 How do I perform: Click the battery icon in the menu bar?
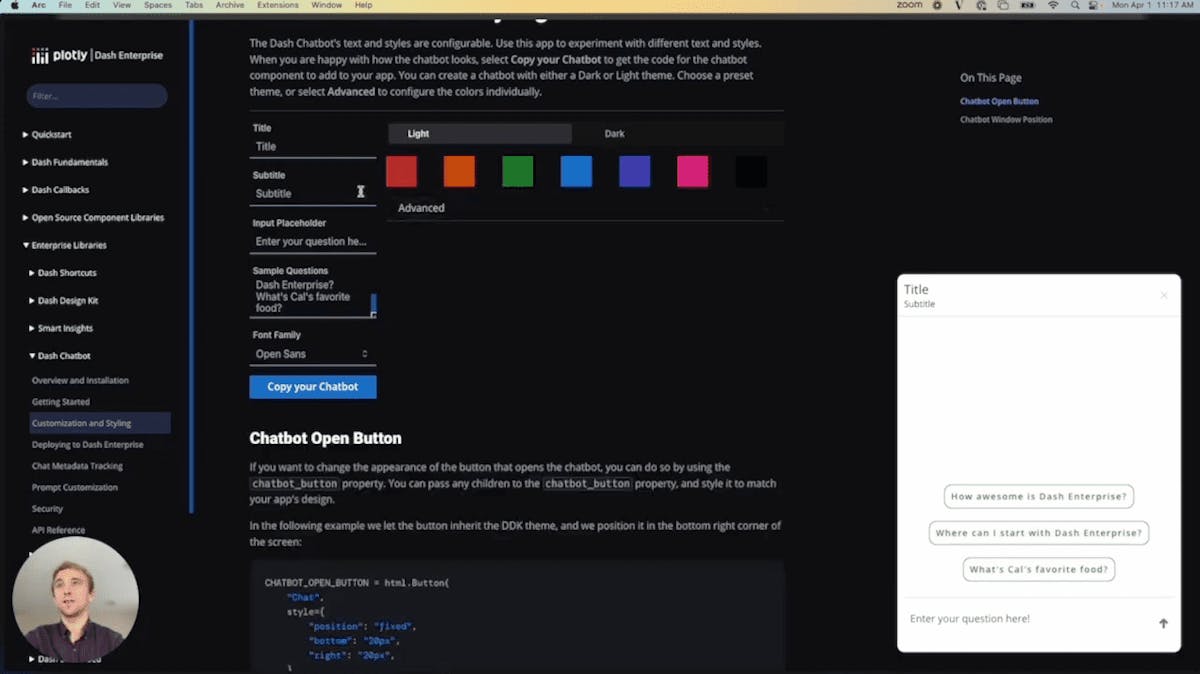pos(1026,5)
